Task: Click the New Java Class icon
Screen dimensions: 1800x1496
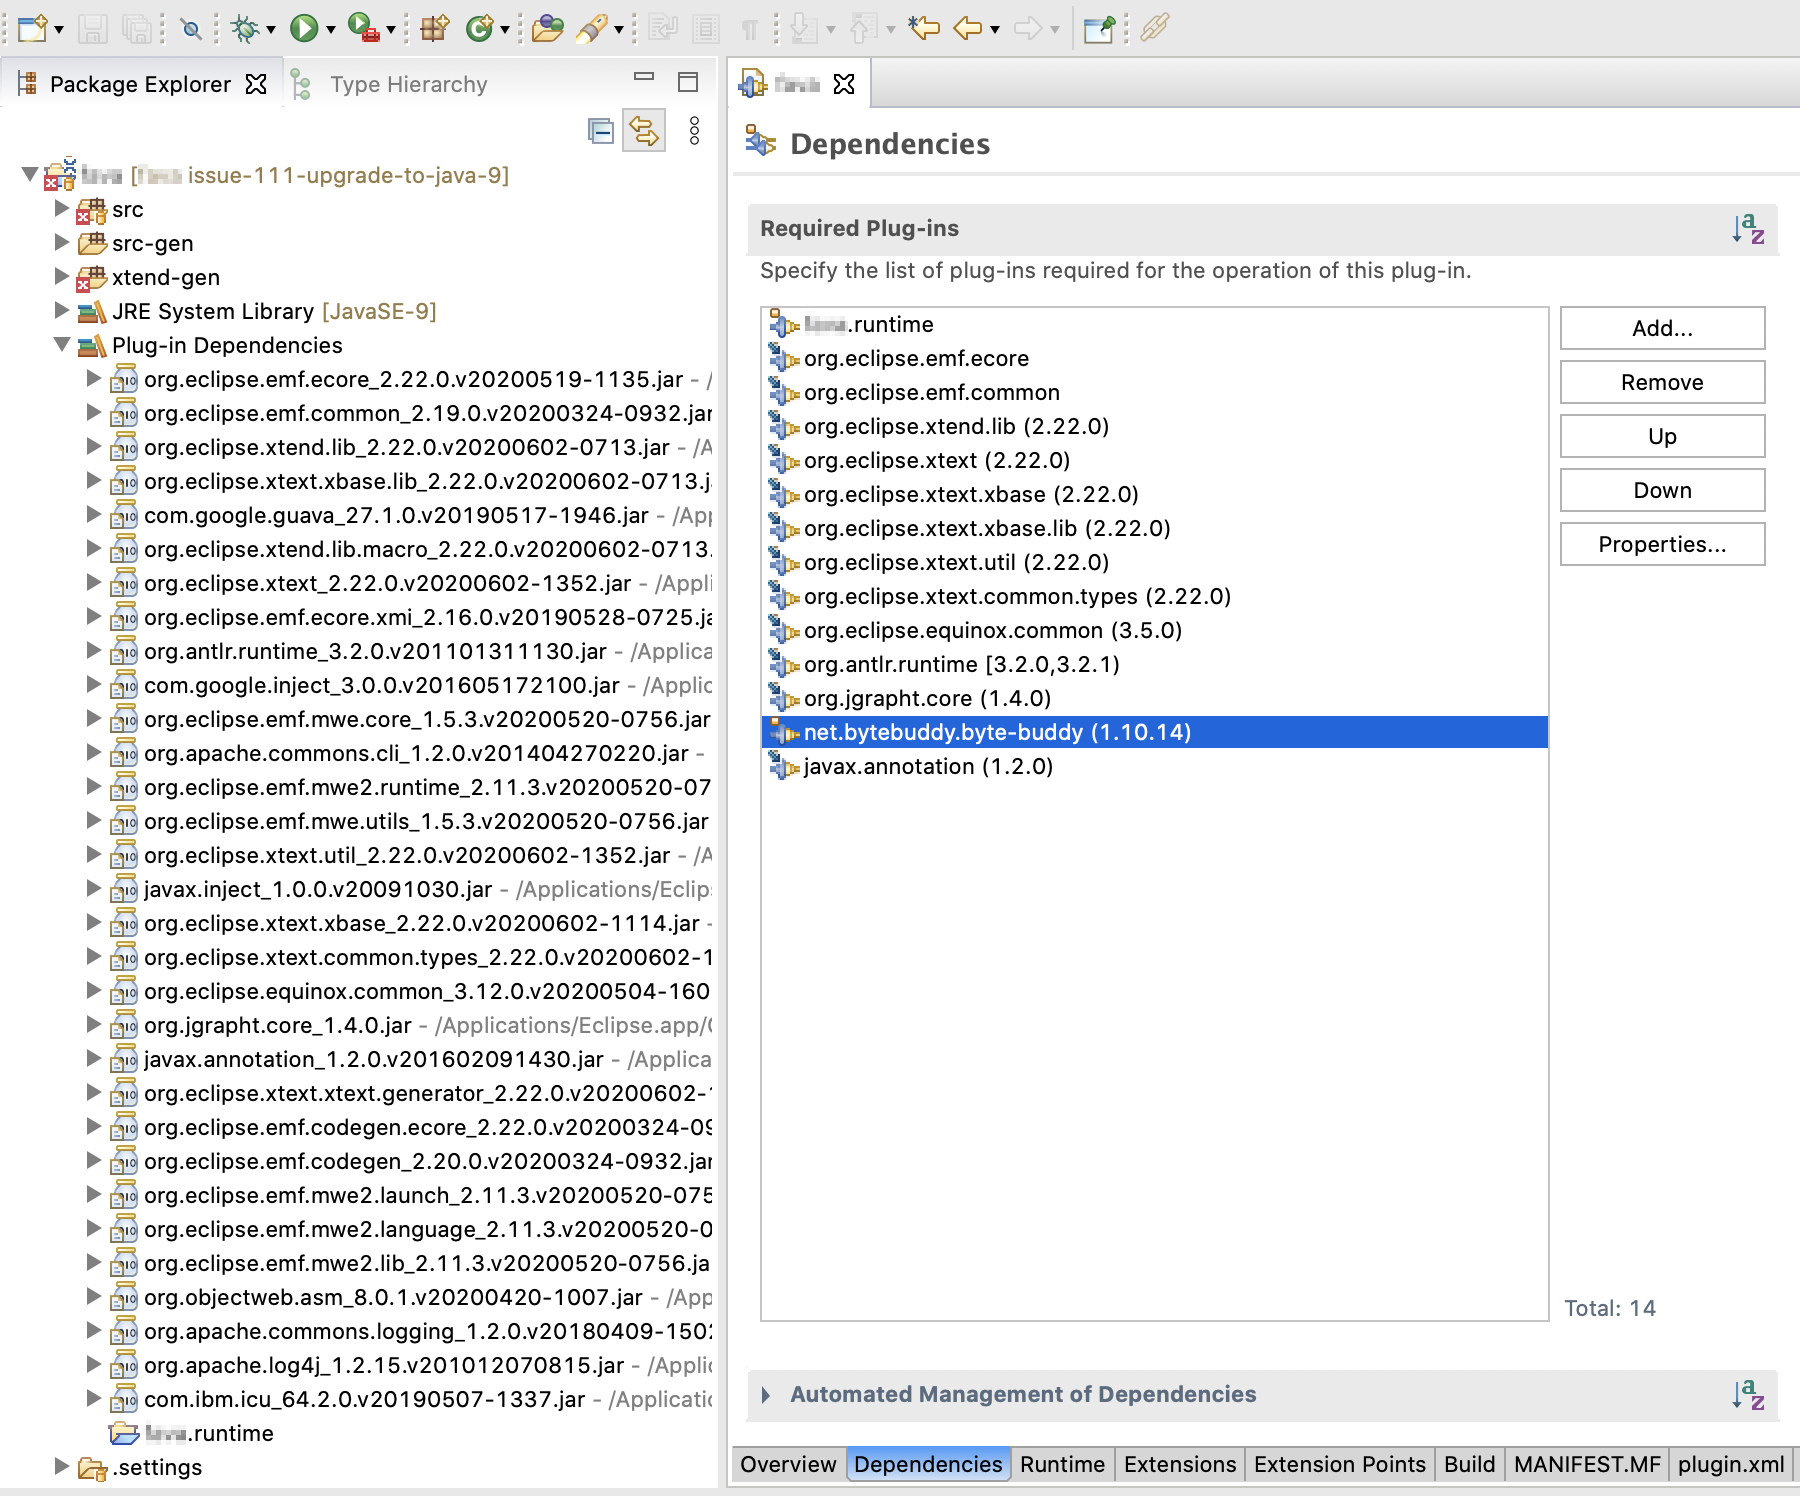Action: click(x=481, y=28)
